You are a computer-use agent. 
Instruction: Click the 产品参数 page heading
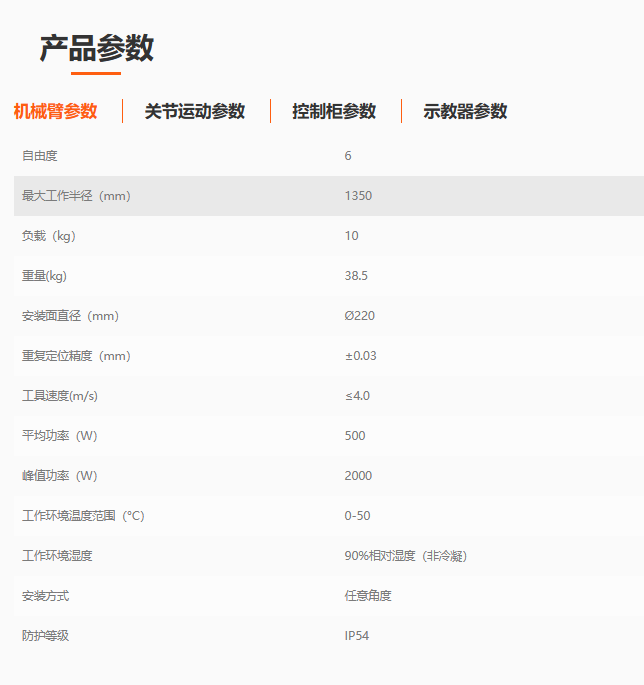click(x=96, y=48)
